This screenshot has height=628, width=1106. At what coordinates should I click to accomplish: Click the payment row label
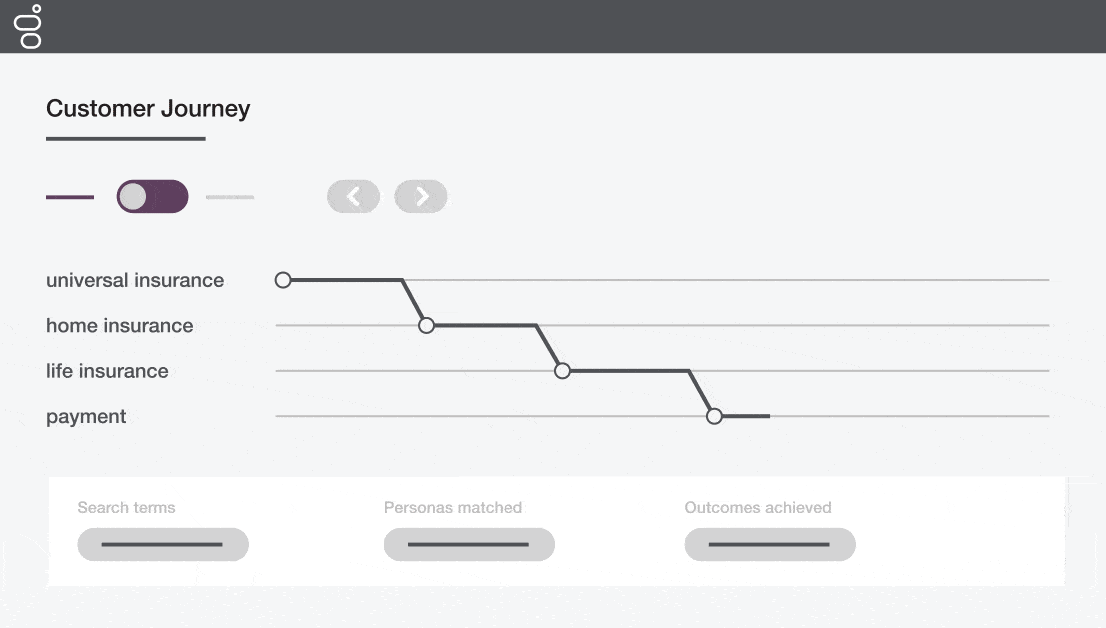tap(86, 416)
